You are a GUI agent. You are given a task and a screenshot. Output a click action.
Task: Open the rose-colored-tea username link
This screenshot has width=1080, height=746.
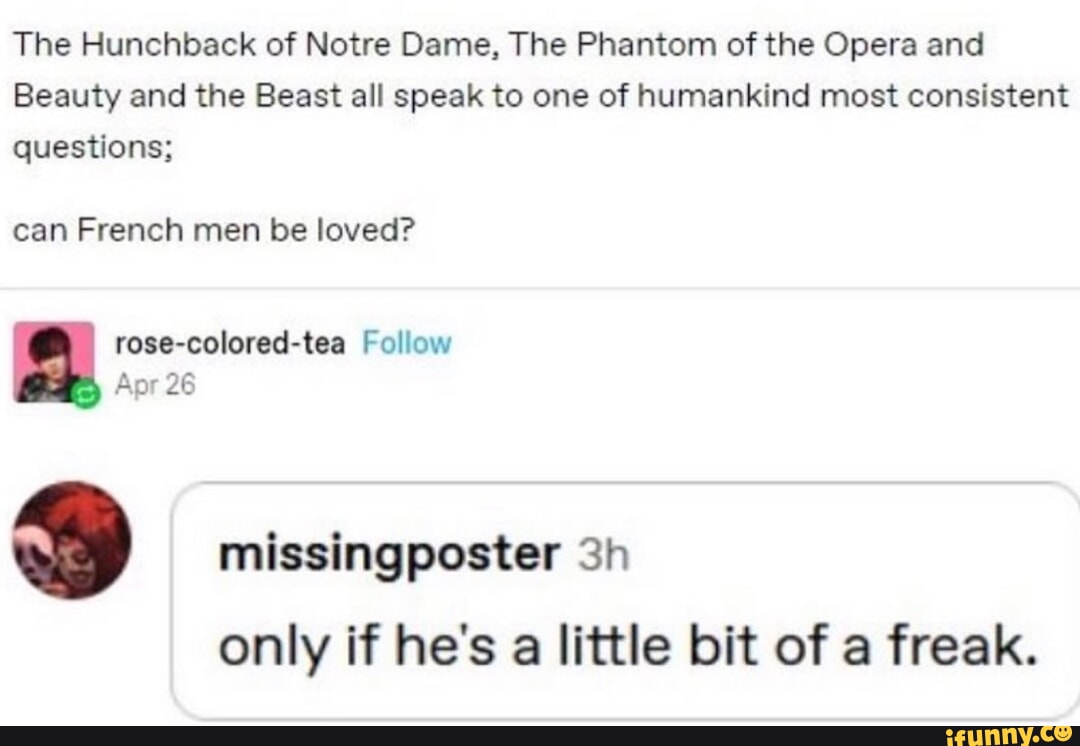pyautogui.click(x=231, y=344)
